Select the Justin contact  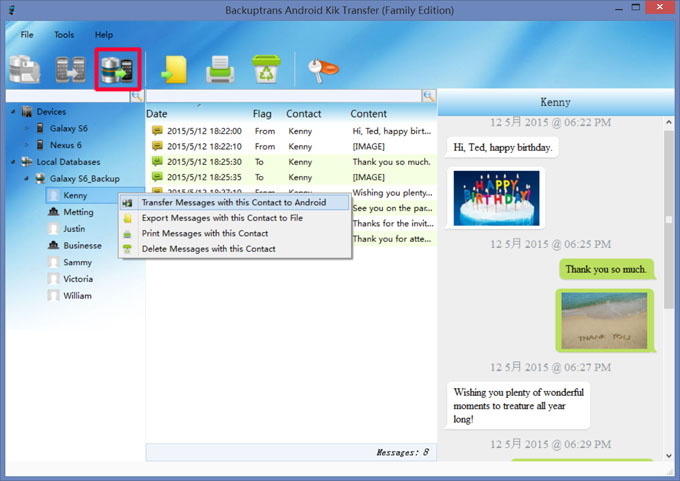tap(74, 229)
